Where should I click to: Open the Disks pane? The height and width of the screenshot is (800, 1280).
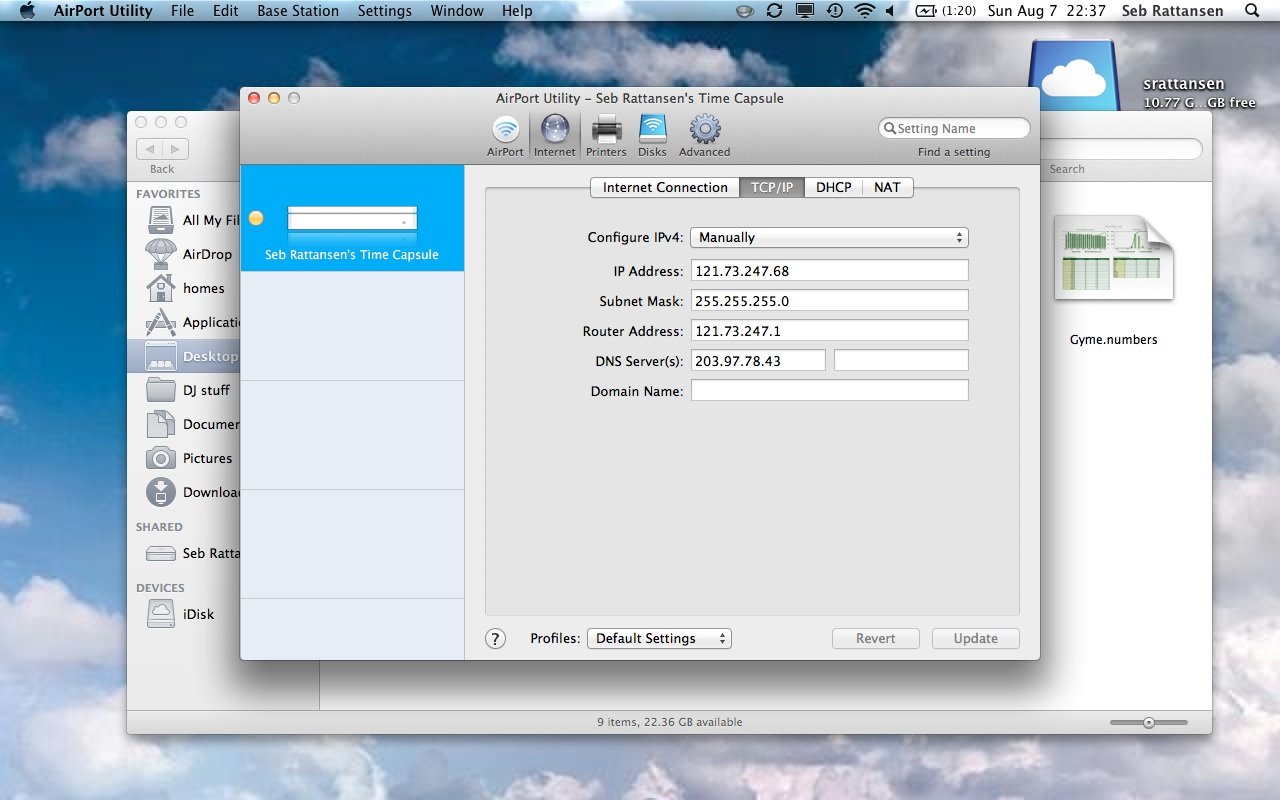(x=652, y=136)
